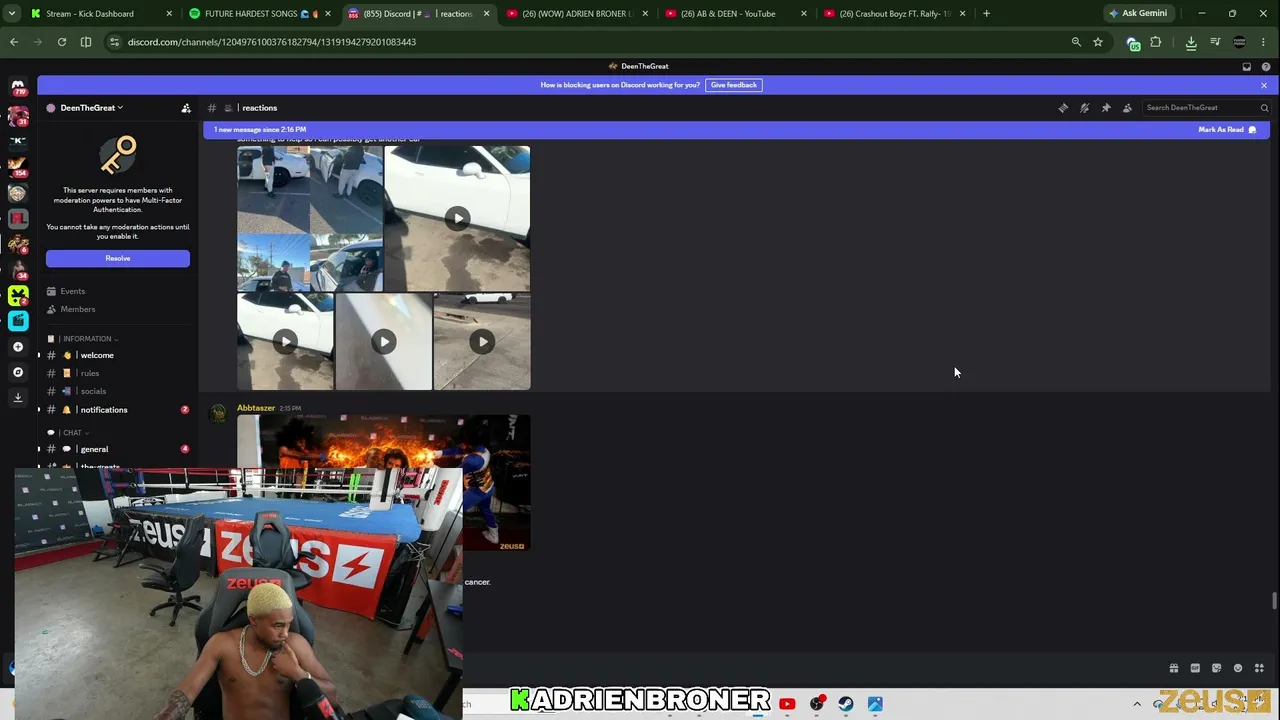Open Chrome media controls icon
This screenshot has height=720, width=1280.
pos(1215,42)
